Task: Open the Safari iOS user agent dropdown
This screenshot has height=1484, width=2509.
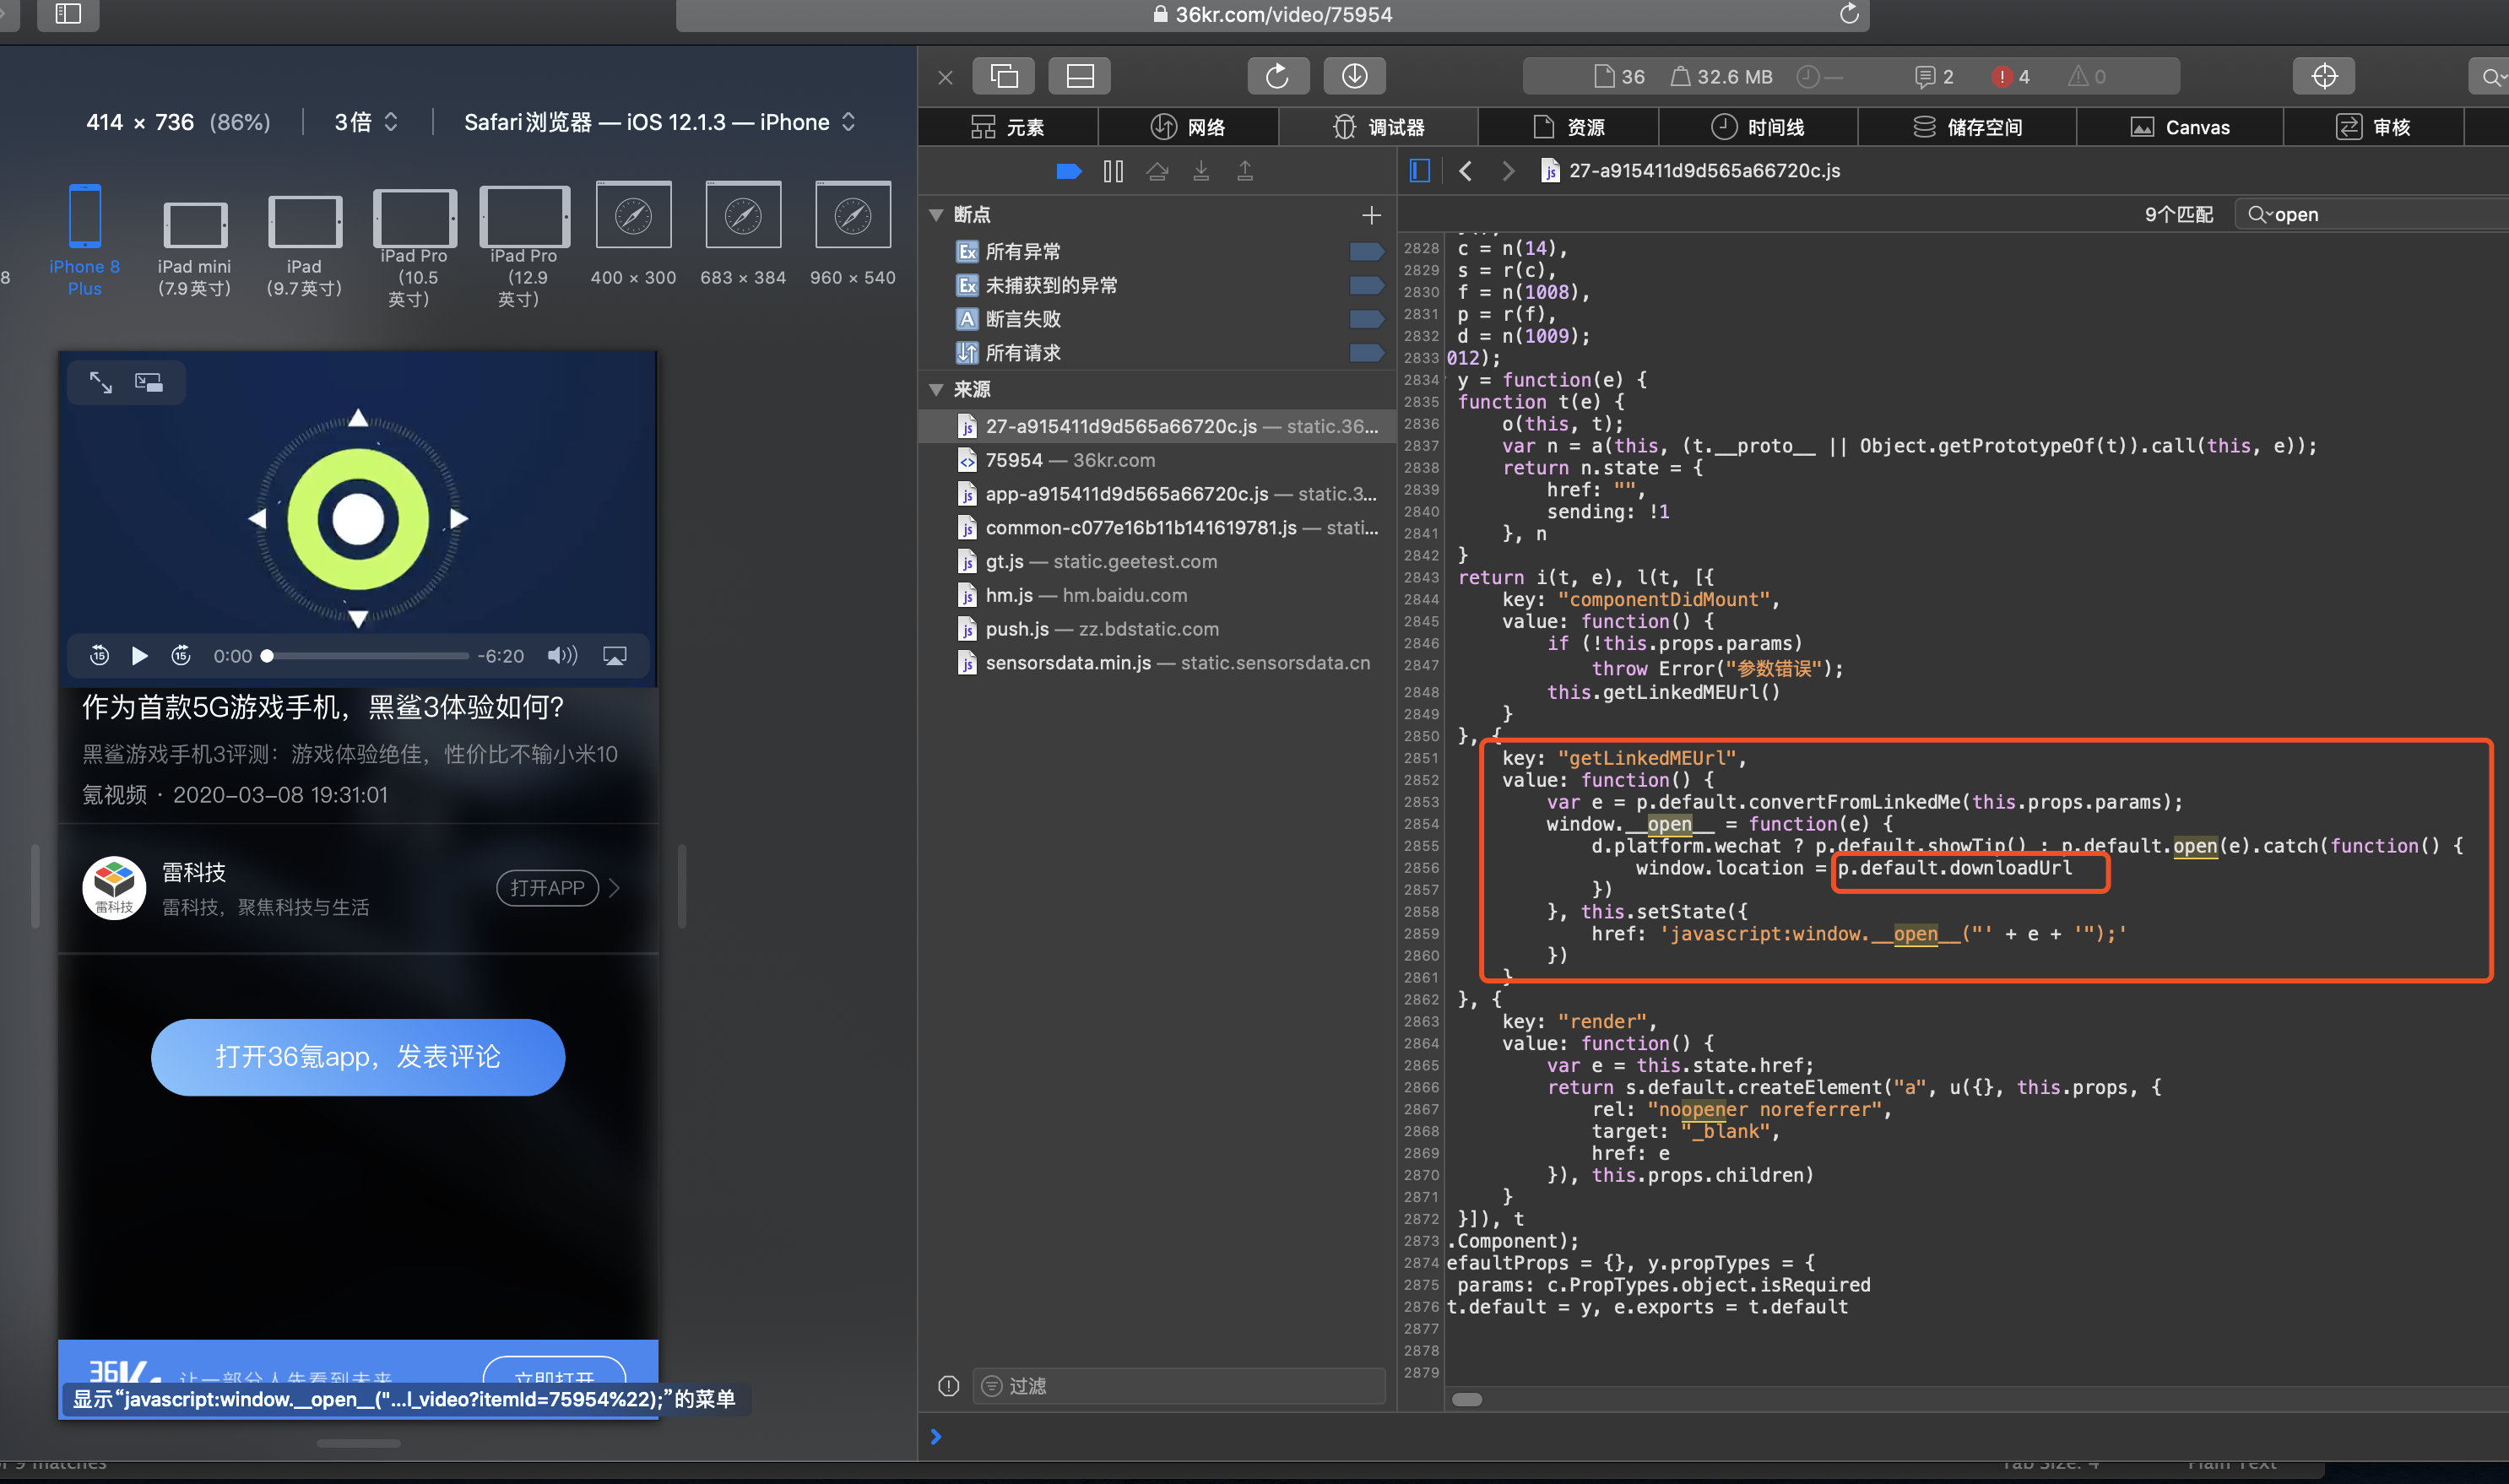Action: [x=660, y=122]
